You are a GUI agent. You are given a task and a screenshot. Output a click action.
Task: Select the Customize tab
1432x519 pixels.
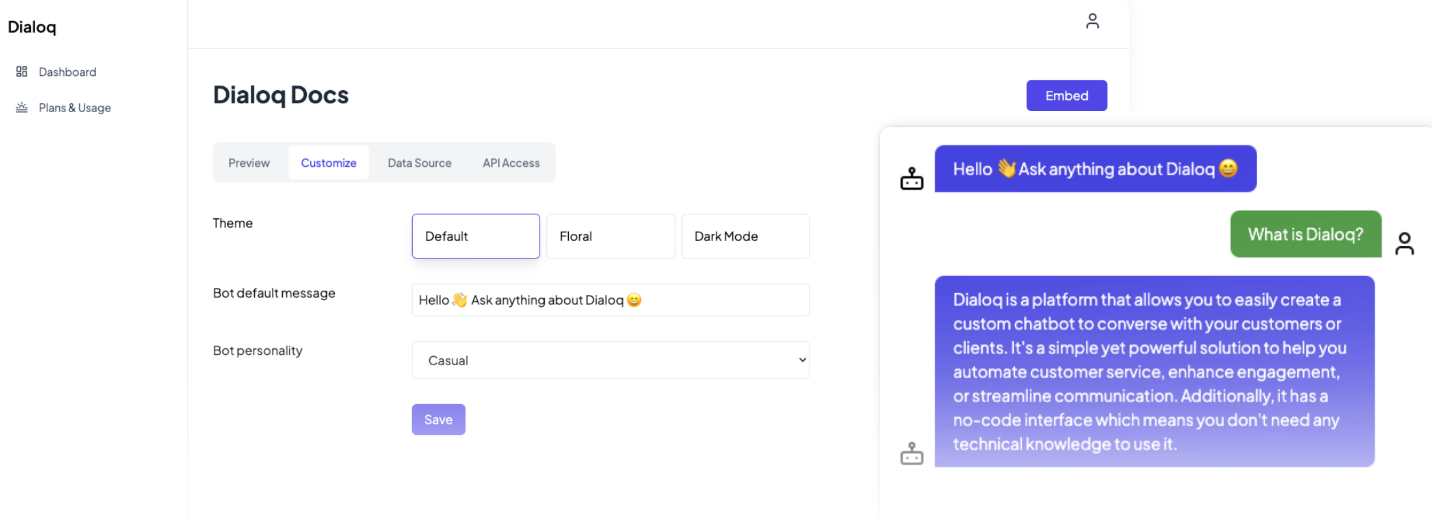click(x=329, y=163)
